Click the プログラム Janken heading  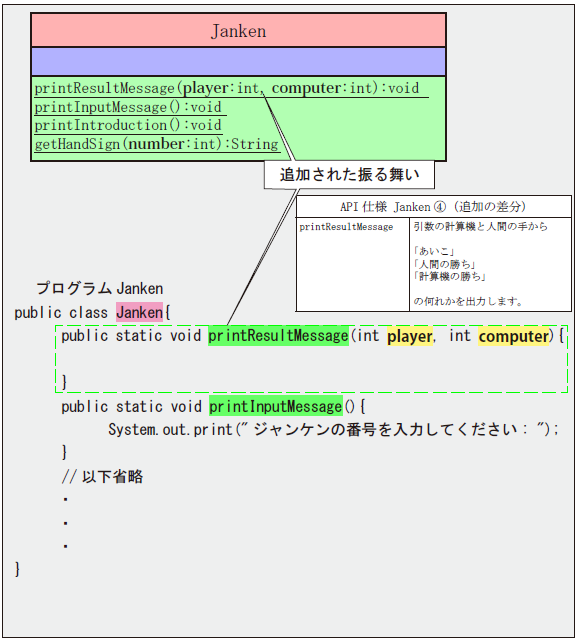tap(100, 289)
